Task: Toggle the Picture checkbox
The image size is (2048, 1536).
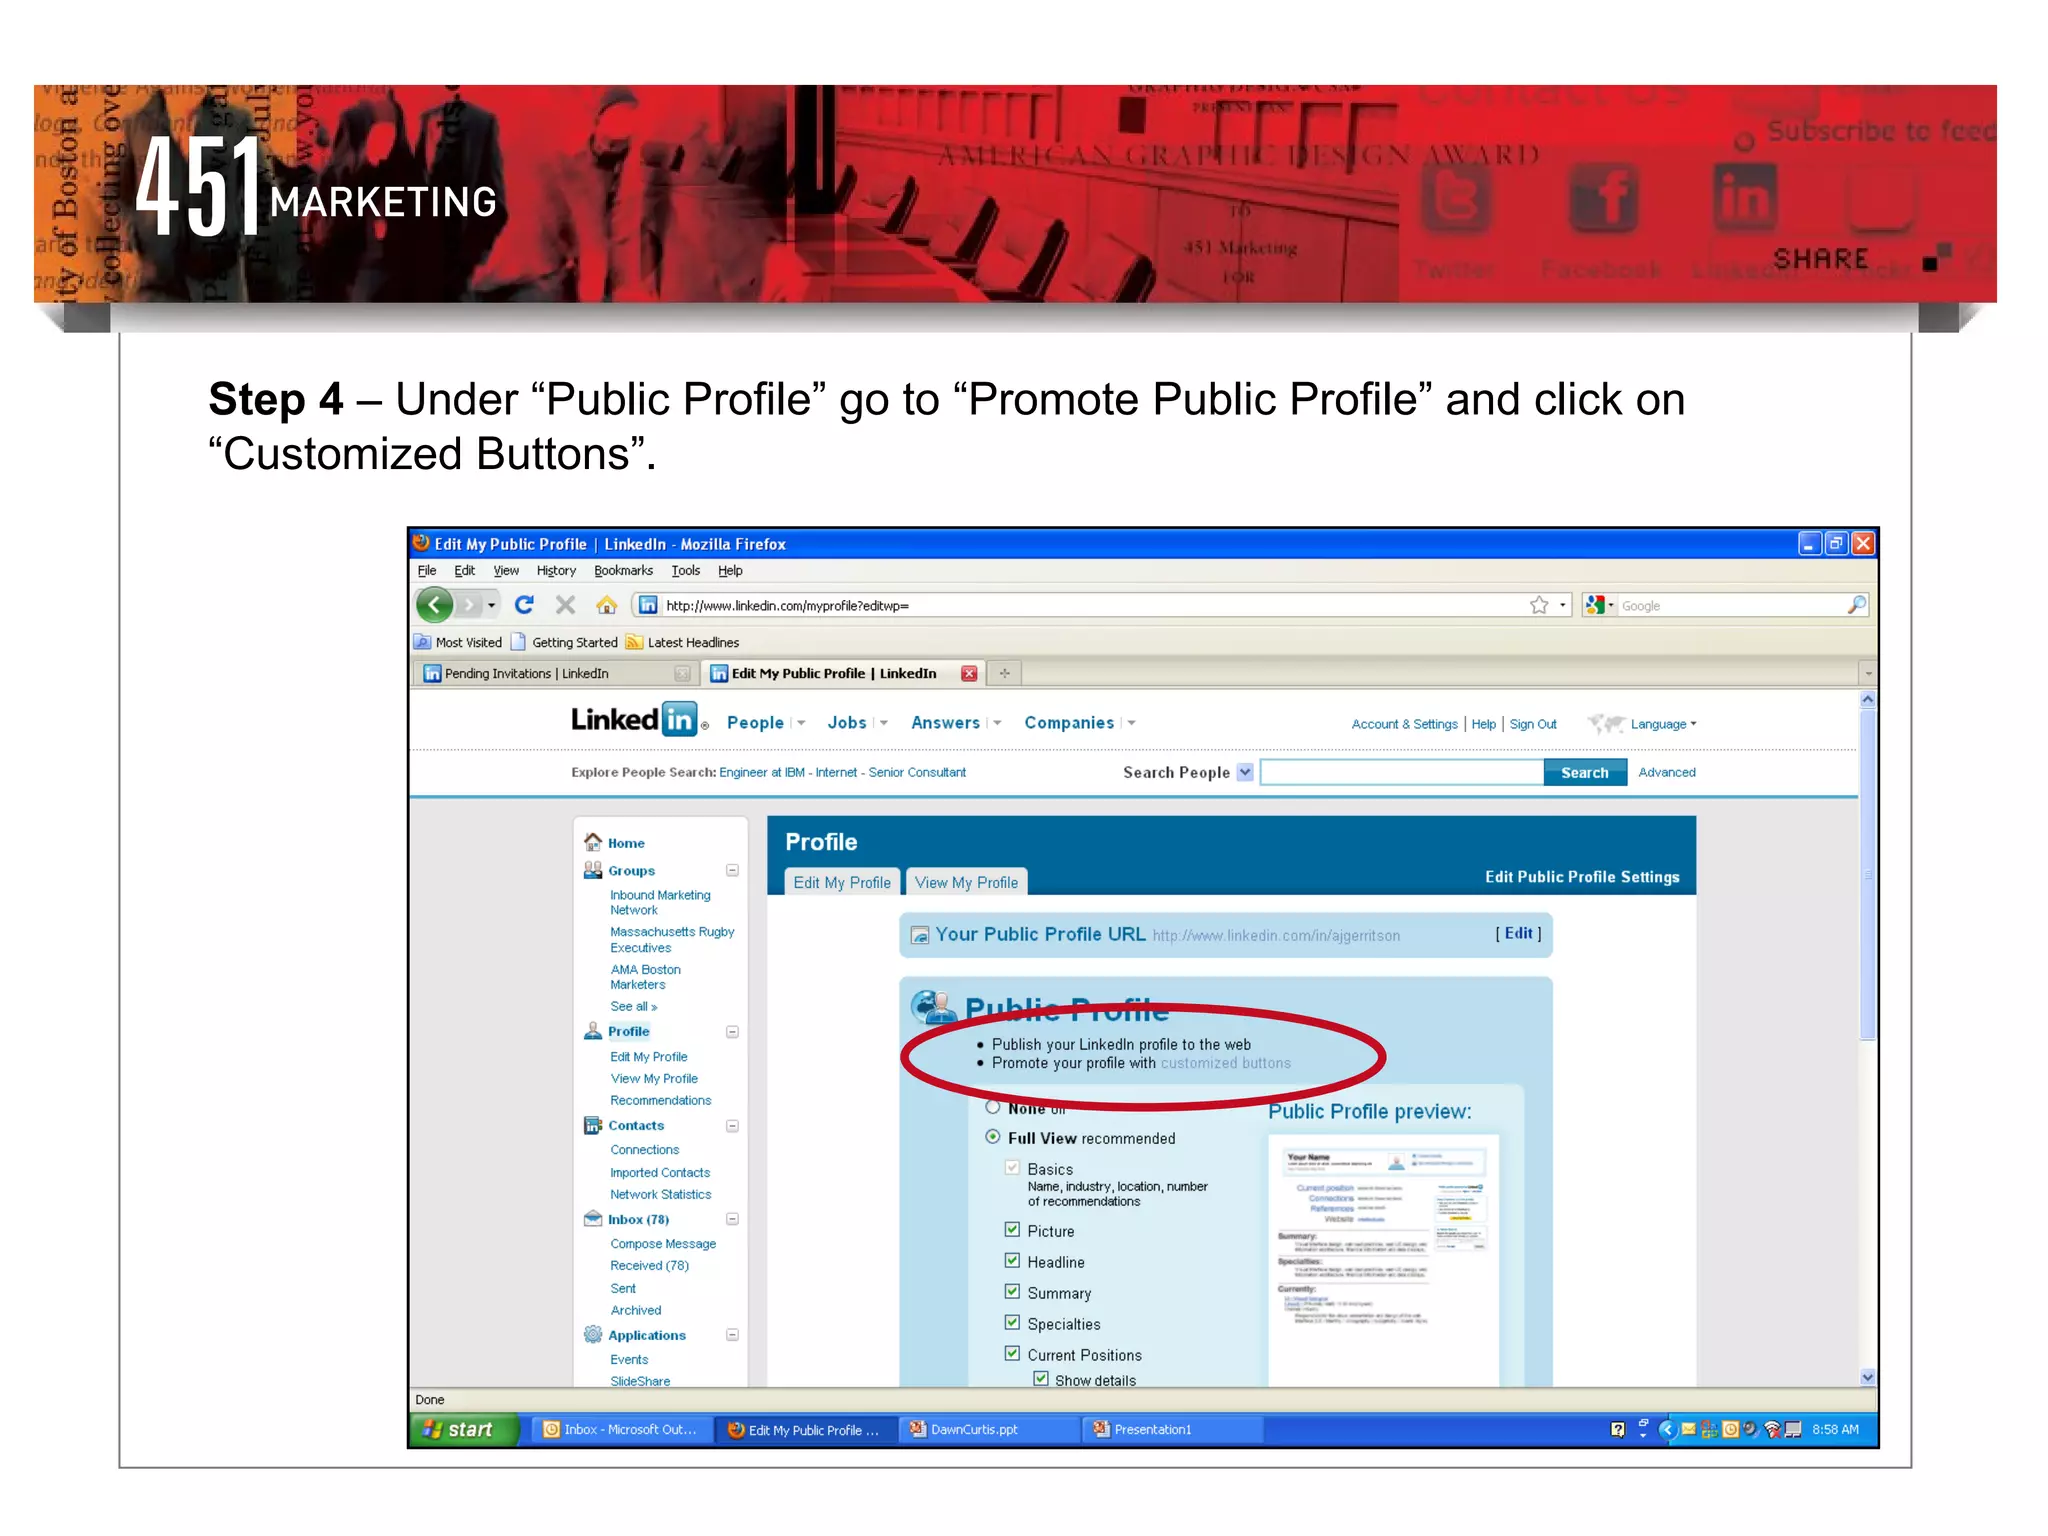Action: (1012, 1230)
